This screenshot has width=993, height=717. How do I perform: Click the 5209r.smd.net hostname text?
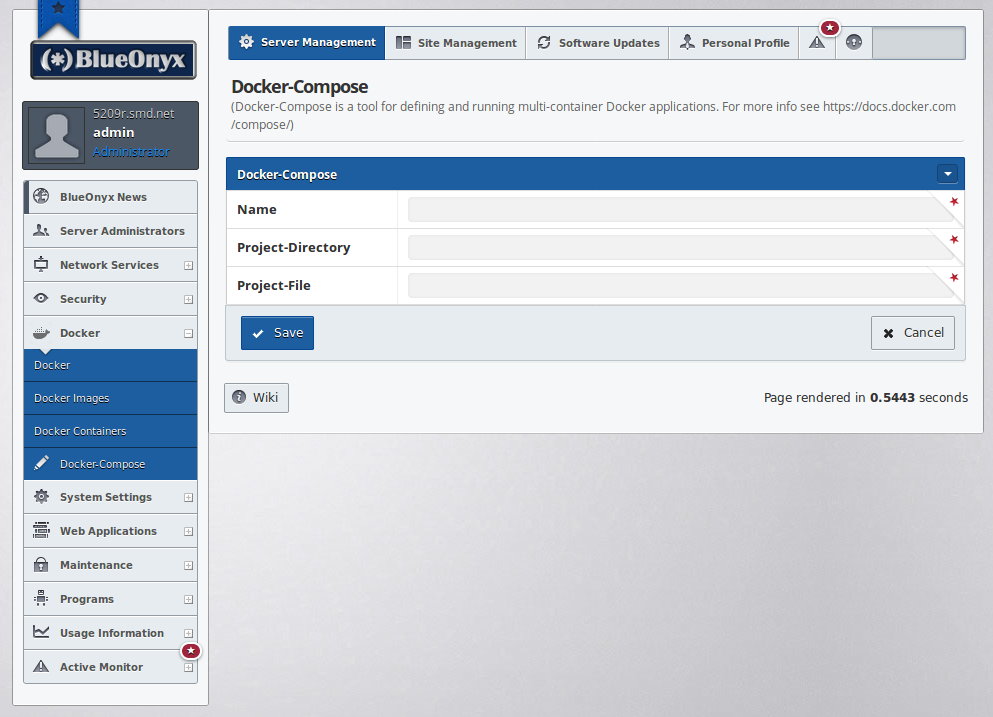(134, 114)
